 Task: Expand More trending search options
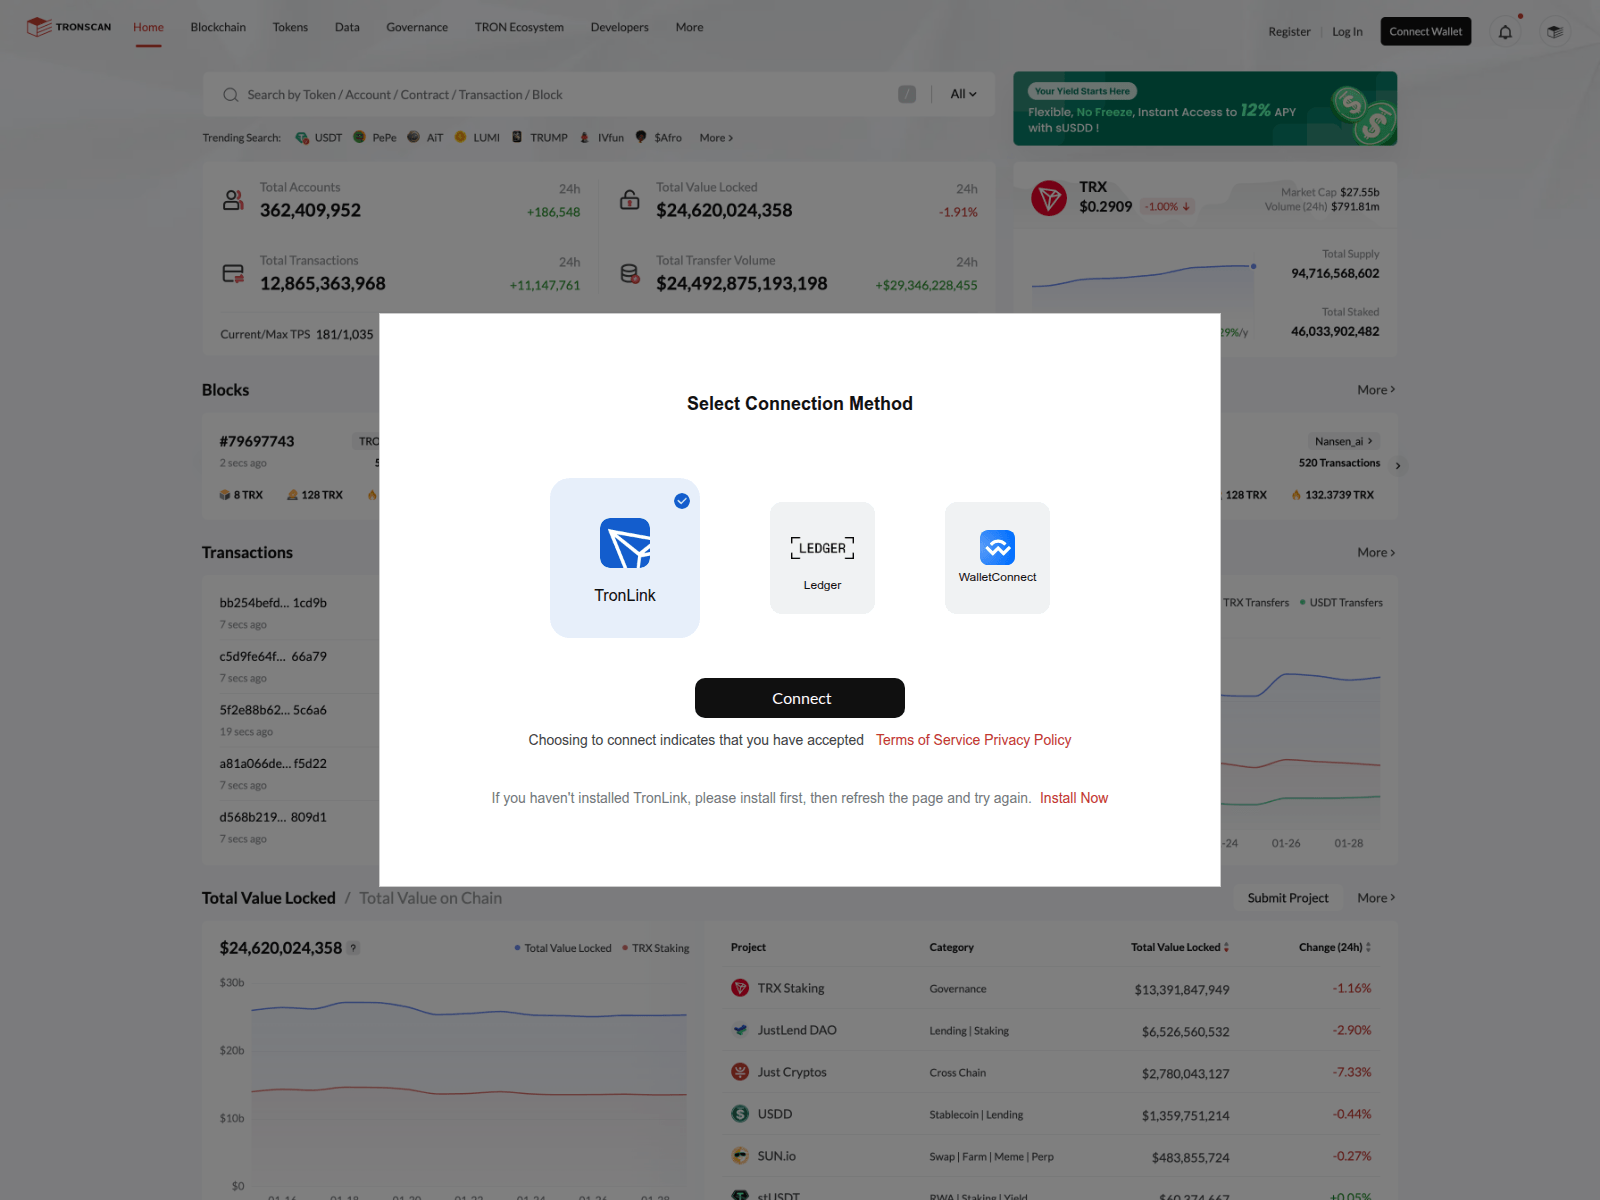(716, 137)
